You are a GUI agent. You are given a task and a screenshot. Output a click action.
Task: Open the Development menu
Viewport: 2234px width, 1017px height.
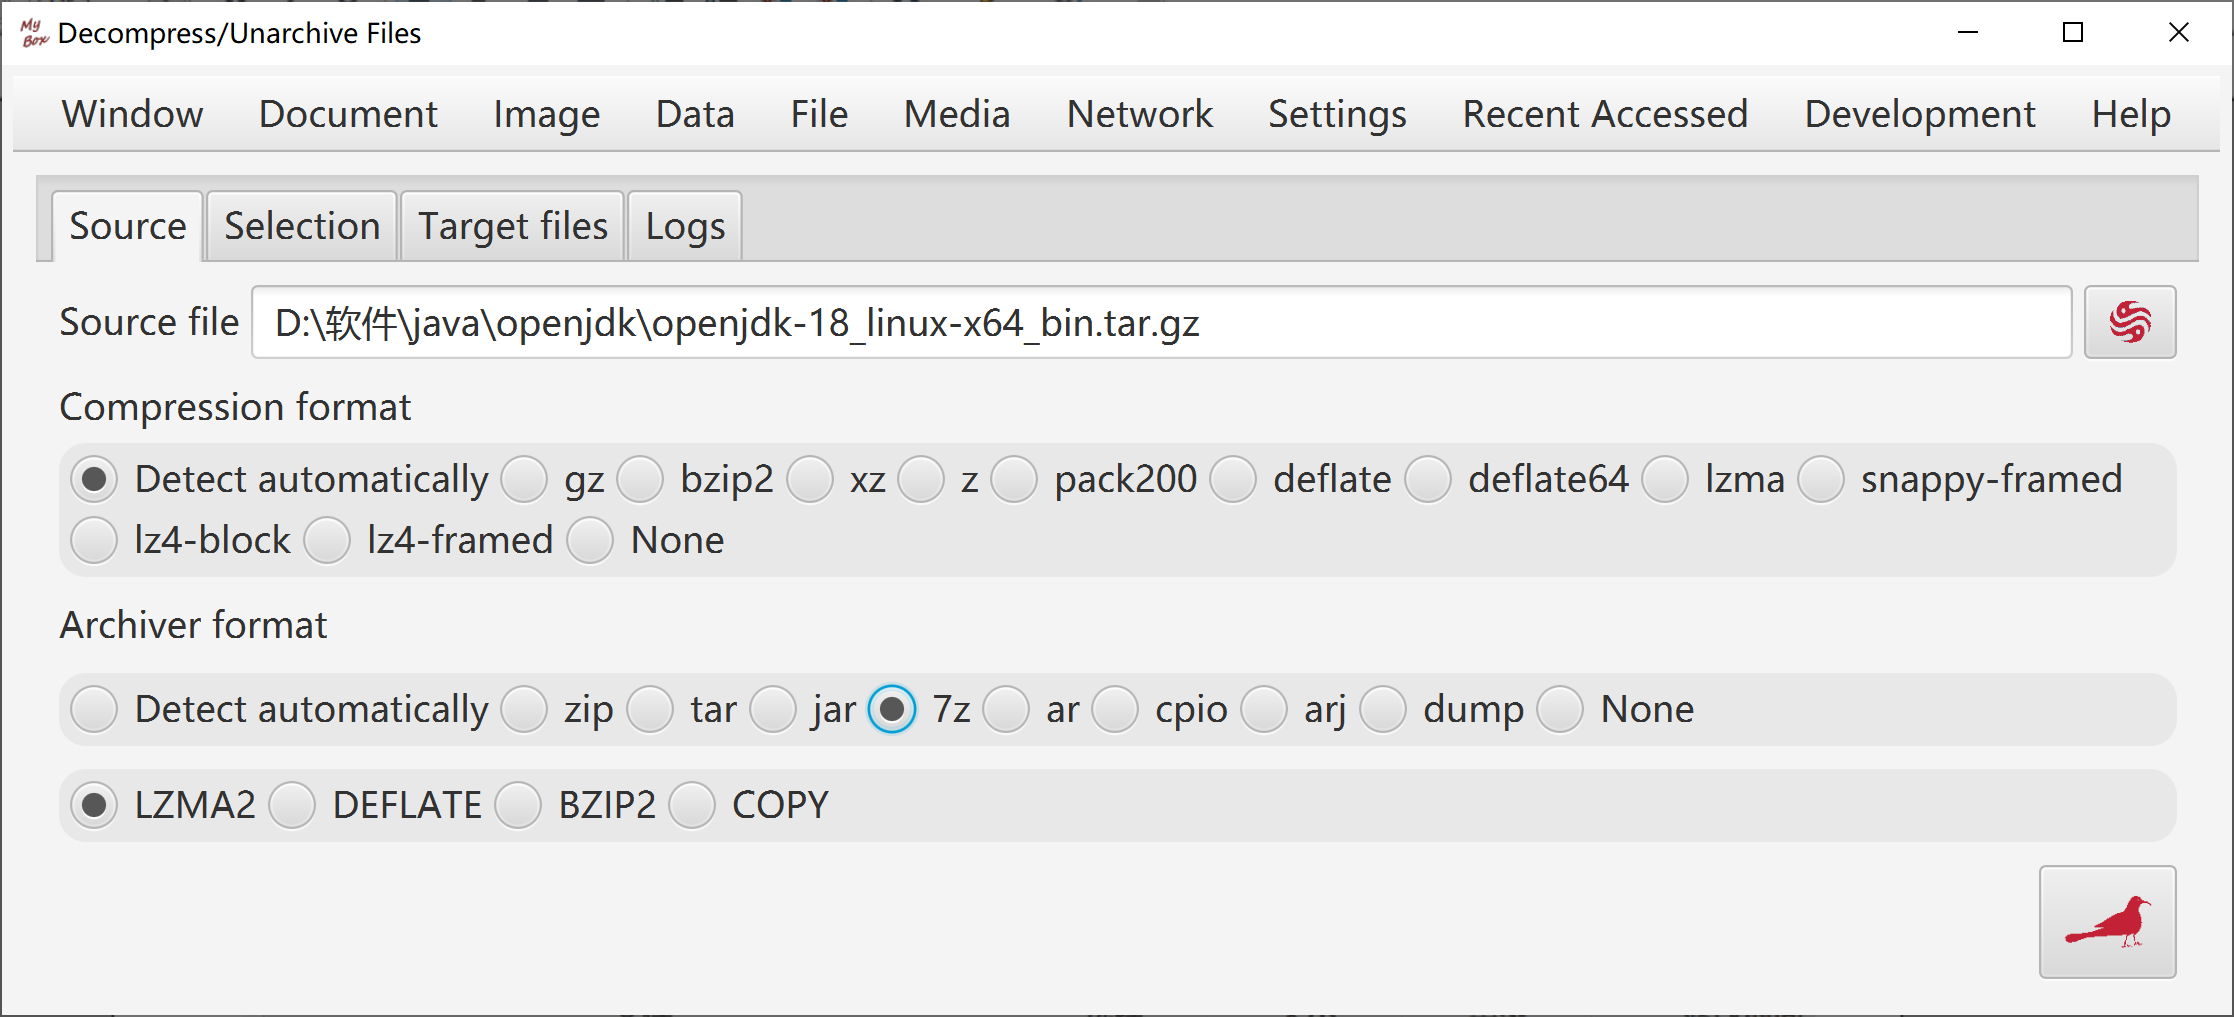coord(1920,114)
